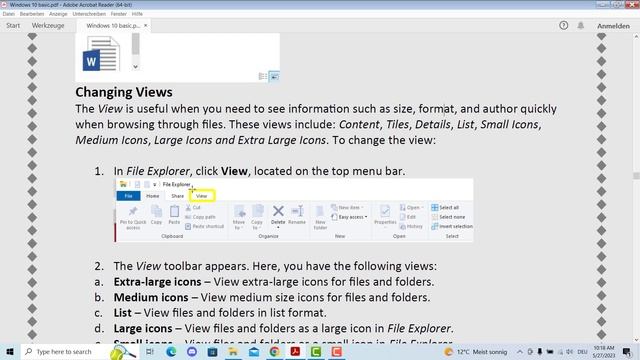The width and height of the screenshot is (640, 360).
Task: Click the details view icon below the Word thumbnail
Action: pos(262,76)
